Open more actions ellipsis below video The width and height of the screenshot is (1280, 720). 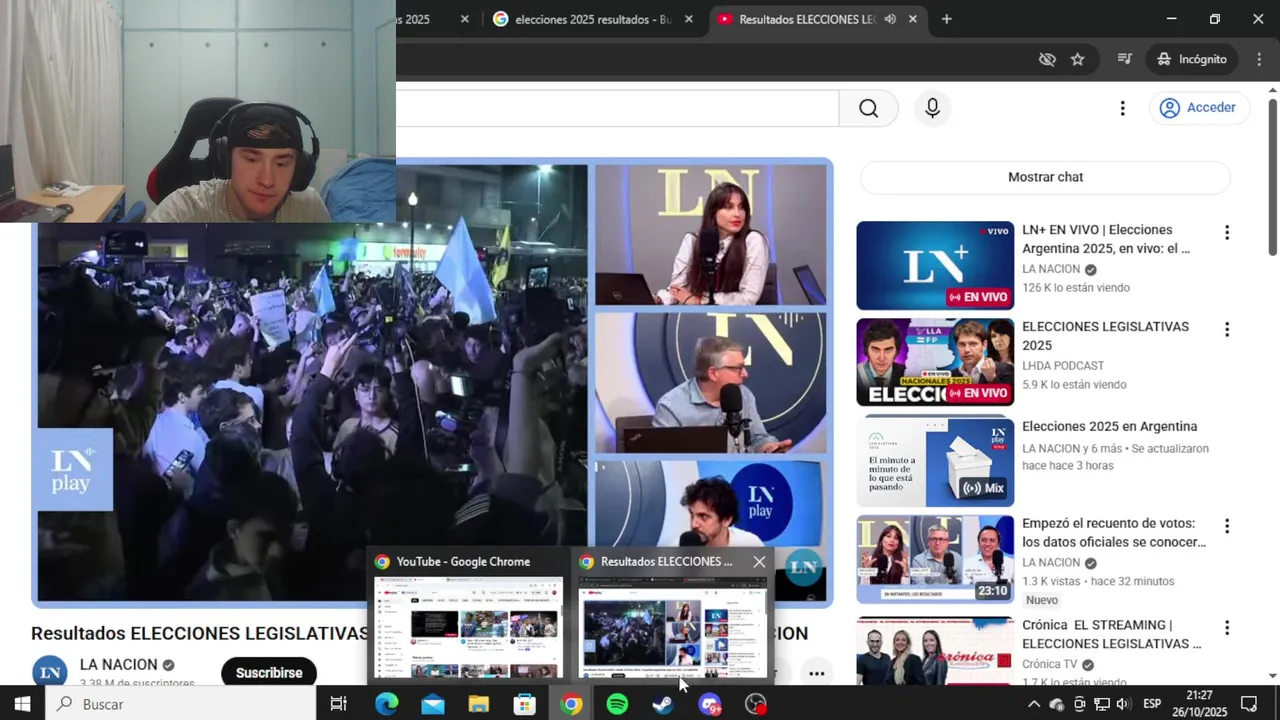(x=816, y=673)
